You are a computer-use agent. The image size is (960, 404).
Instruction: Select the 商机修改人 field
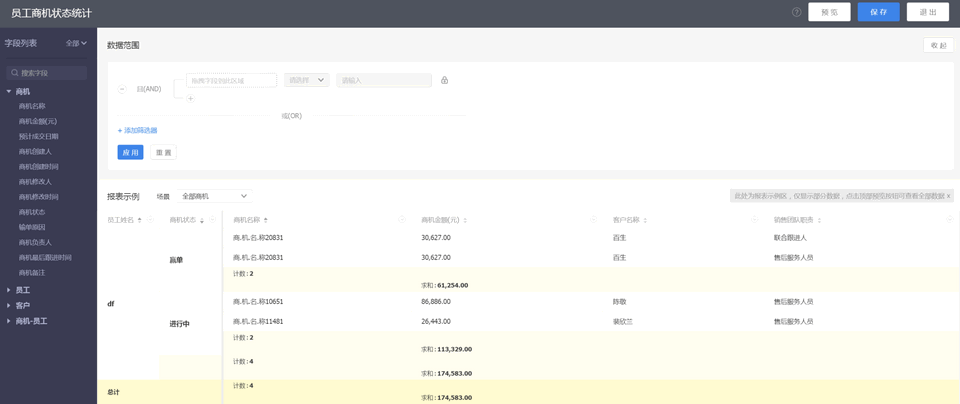(35, 182)
